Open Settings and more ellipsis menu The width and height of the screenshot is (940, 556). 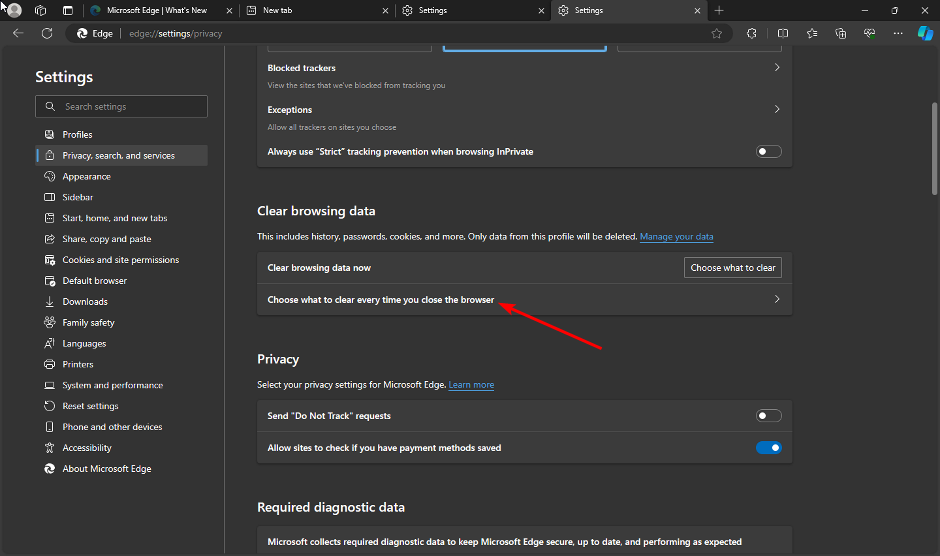pyautogui.click(x=898, y=34)
